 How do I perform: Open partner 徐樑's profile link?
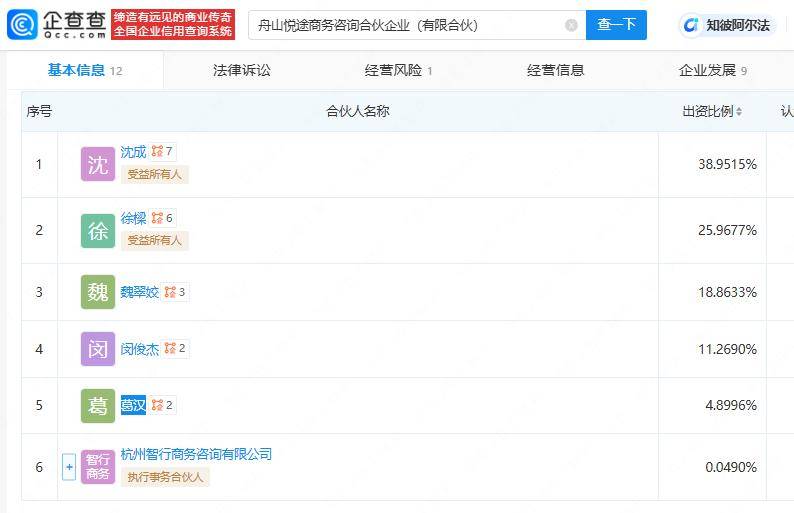(x=133, y=218)
